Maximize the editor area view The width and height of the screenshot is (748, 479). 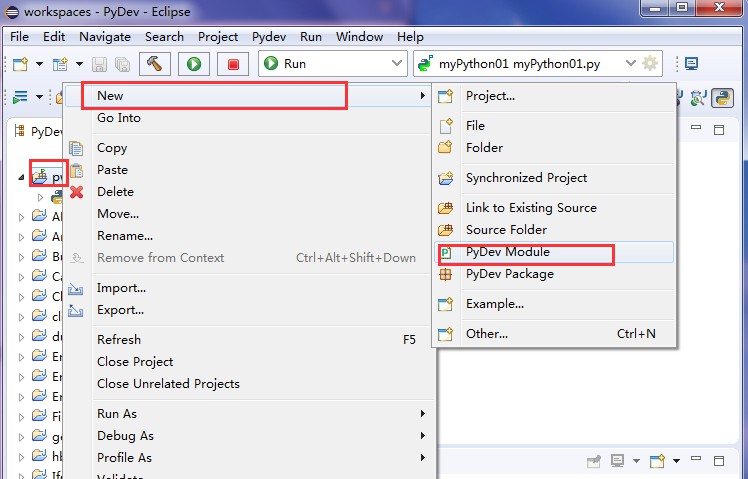(x=719, y=130)
